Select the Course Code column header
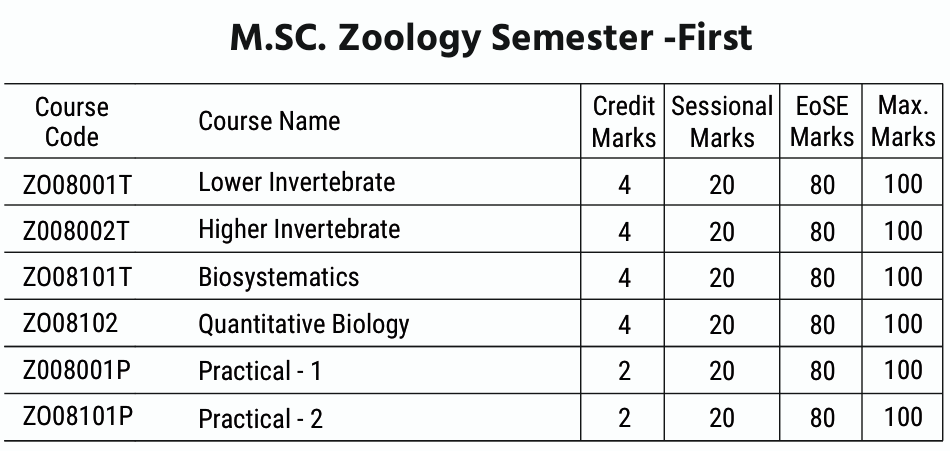Image resolution: width=950 pixels, height=451 pixels. click(72, 121)
